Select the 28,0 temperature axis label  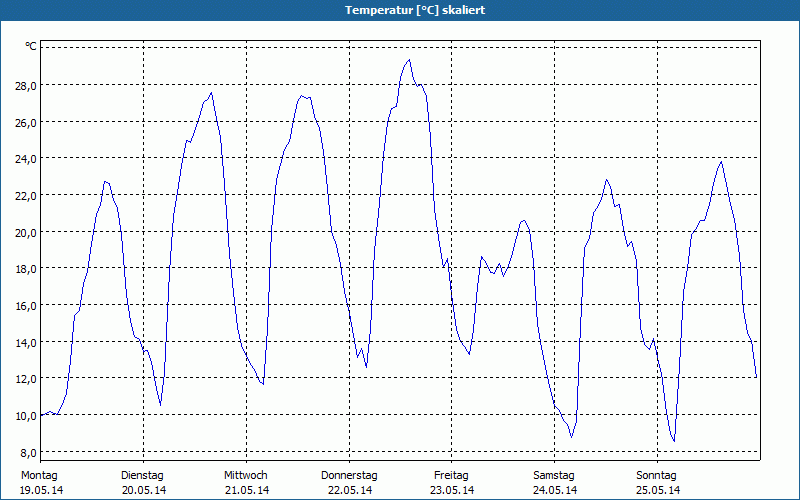24,85
